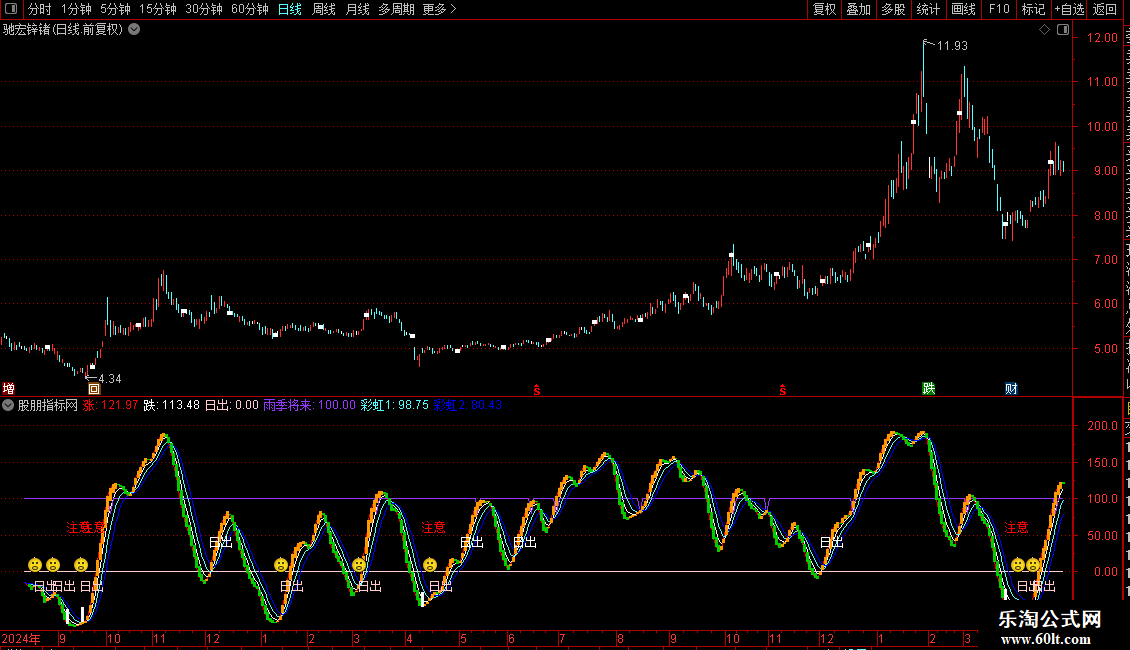Click the diamond icon above the price chart

[1044, 30]
